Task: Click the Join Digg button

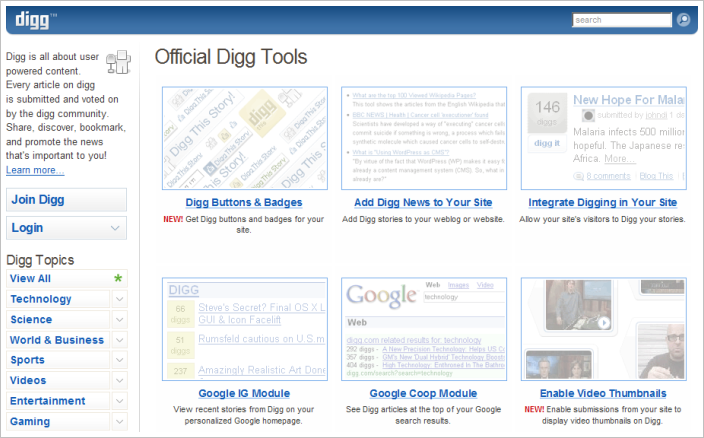Action: click(x=66, y=200)
